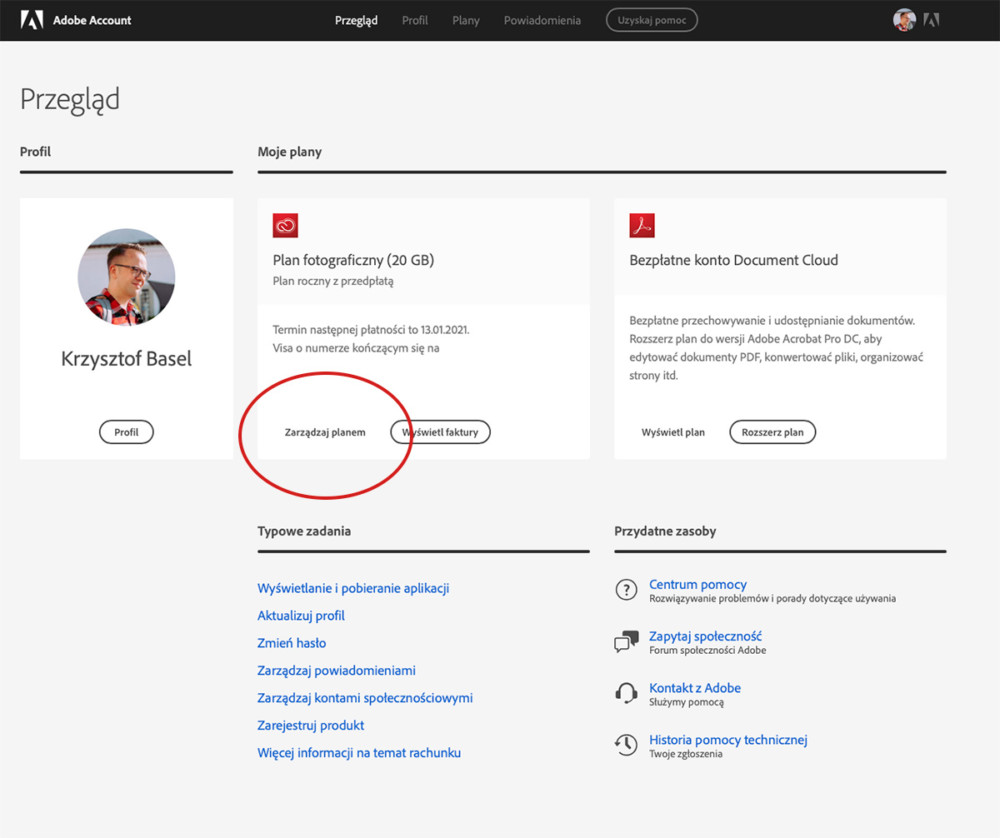The height and width of the screenshot is (838, 1000).
Task: Open the Kontakt z Adobe link
Action: 695,687
